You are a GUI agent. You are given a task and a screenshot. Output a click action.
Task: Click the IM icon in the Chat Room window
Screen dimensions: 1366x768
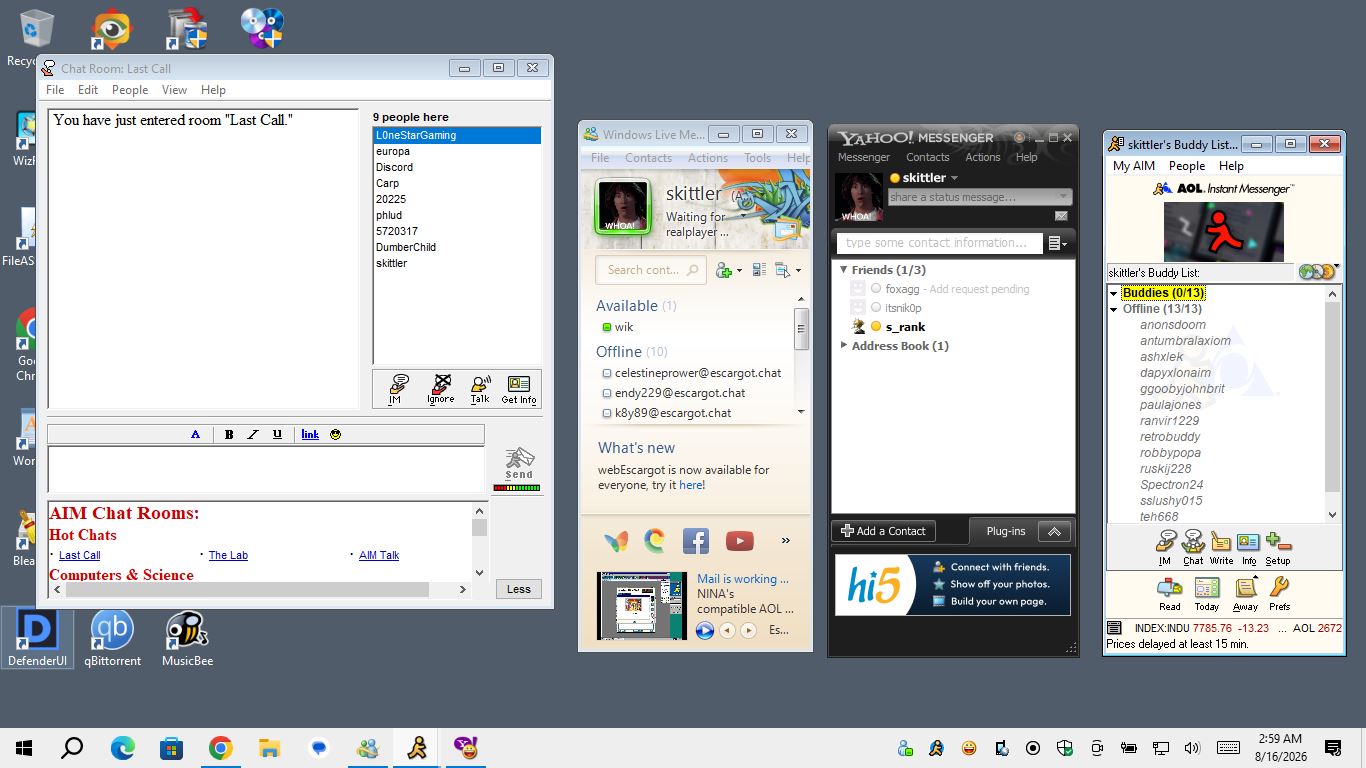(399, 388)
